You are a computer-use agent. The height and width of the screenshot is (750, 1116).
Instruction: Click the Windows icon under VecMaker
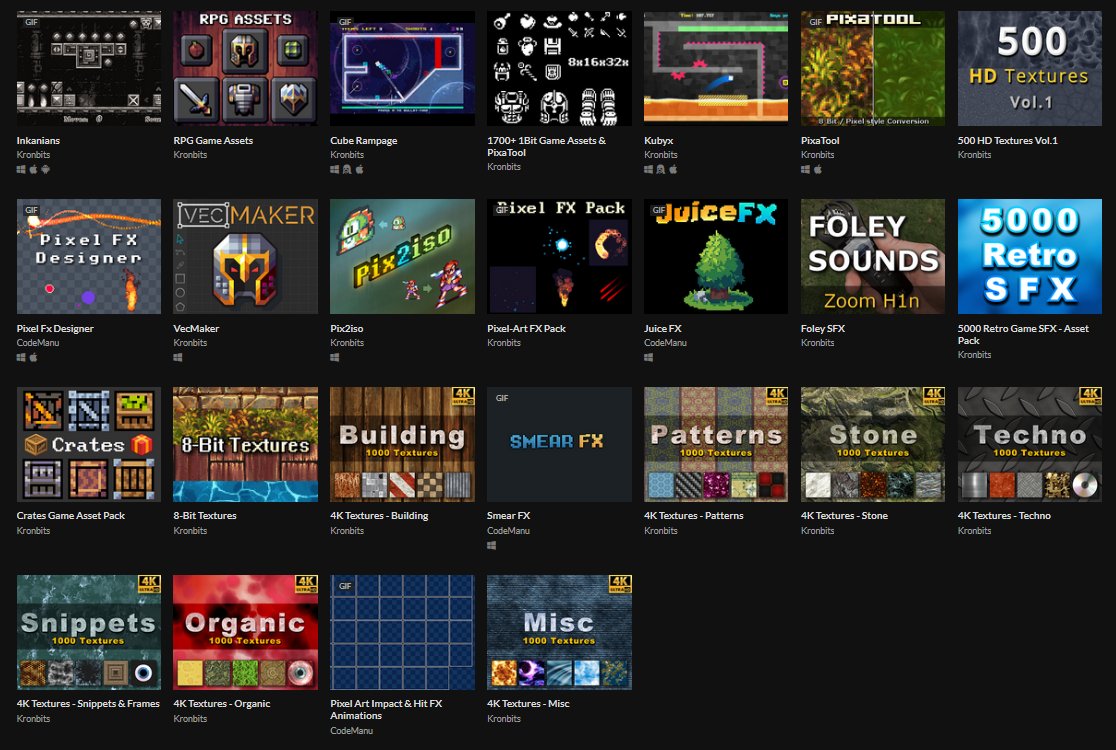[x=178, y=357]
